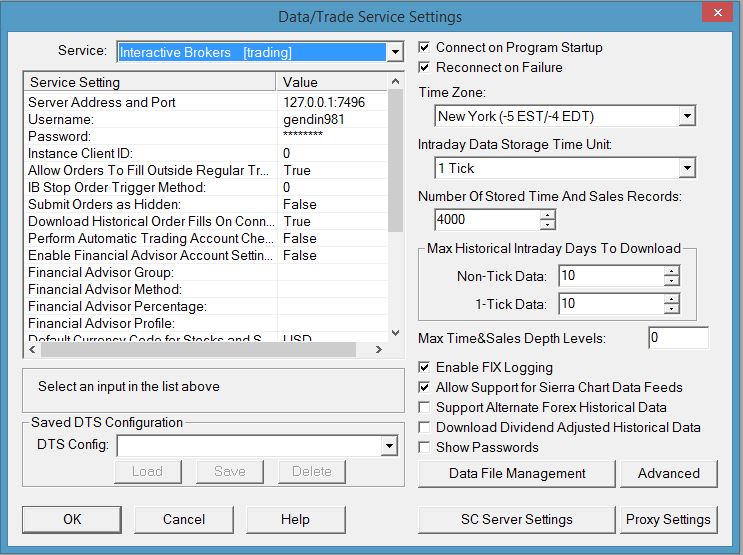Open SC Server Settings
This screenshot has height=555, width=743.
click(517, 519)
